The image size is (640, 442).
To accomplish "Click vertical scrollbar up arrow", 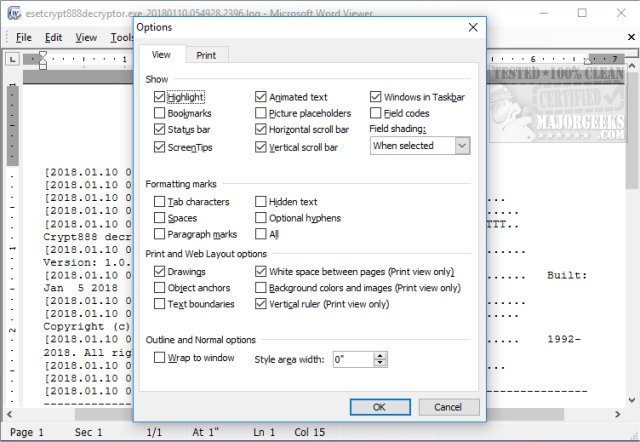I will coord(632,65).
